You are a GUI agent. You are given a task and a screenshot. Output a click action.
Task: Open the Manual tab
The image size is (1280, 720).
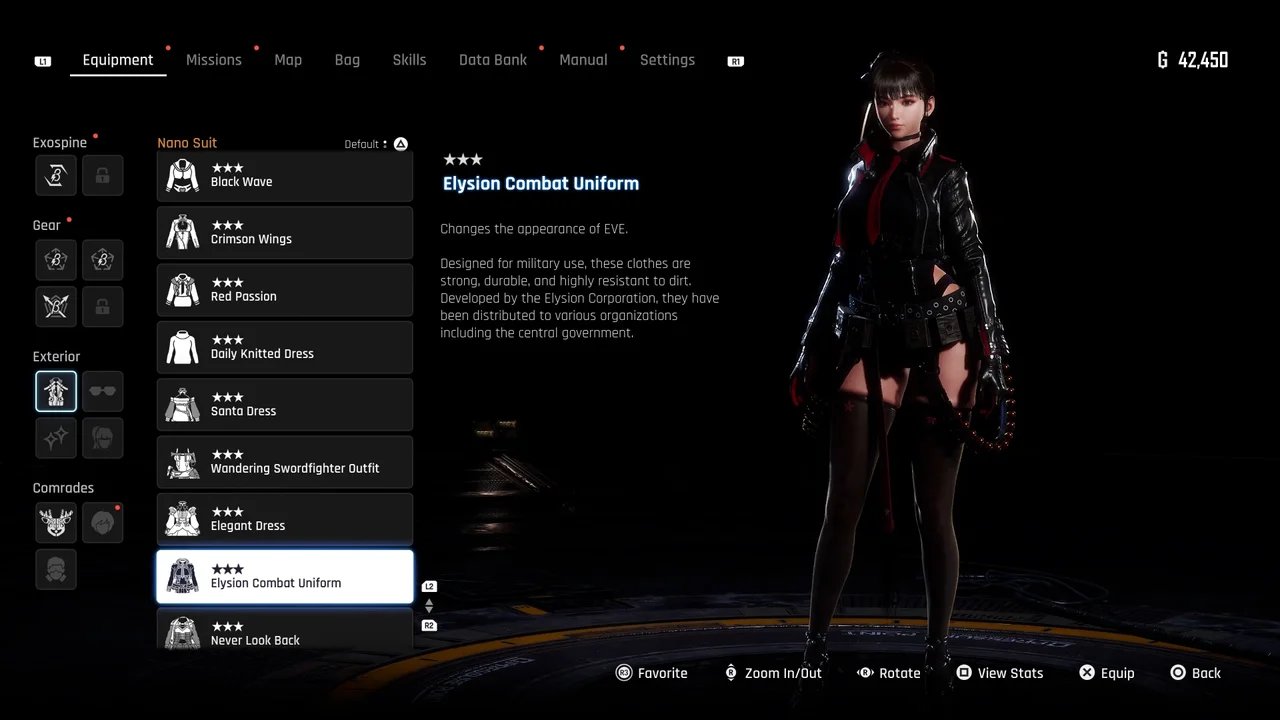pyautogui.click(x=583, y=60)
